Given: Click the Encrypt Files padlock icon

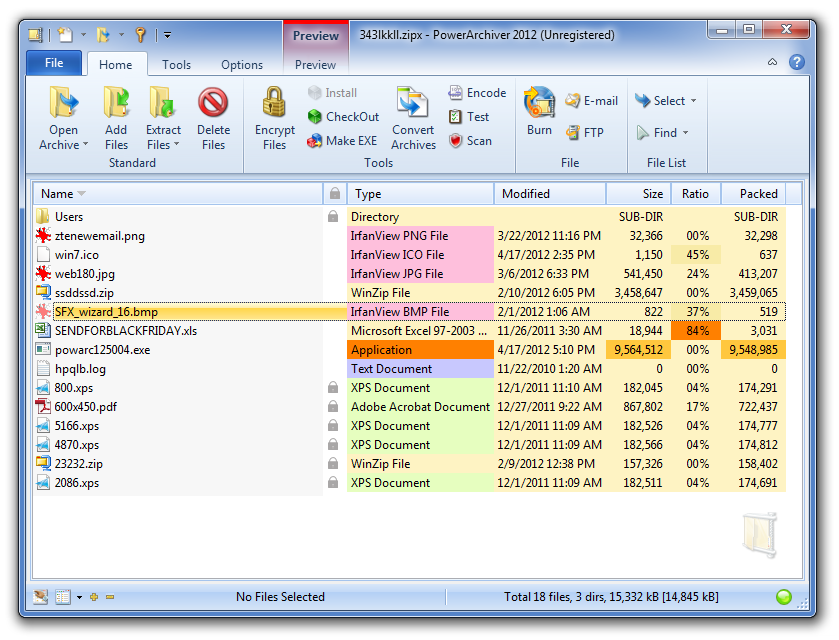Looking at the screenshot, I should 274,102.
